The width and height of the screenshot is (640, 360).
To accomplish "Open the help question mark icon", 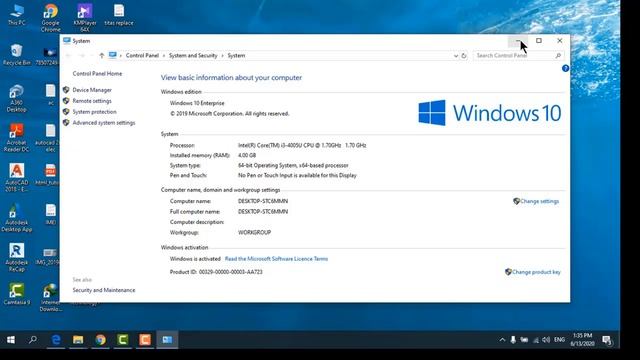I will [x=565, y=68].
